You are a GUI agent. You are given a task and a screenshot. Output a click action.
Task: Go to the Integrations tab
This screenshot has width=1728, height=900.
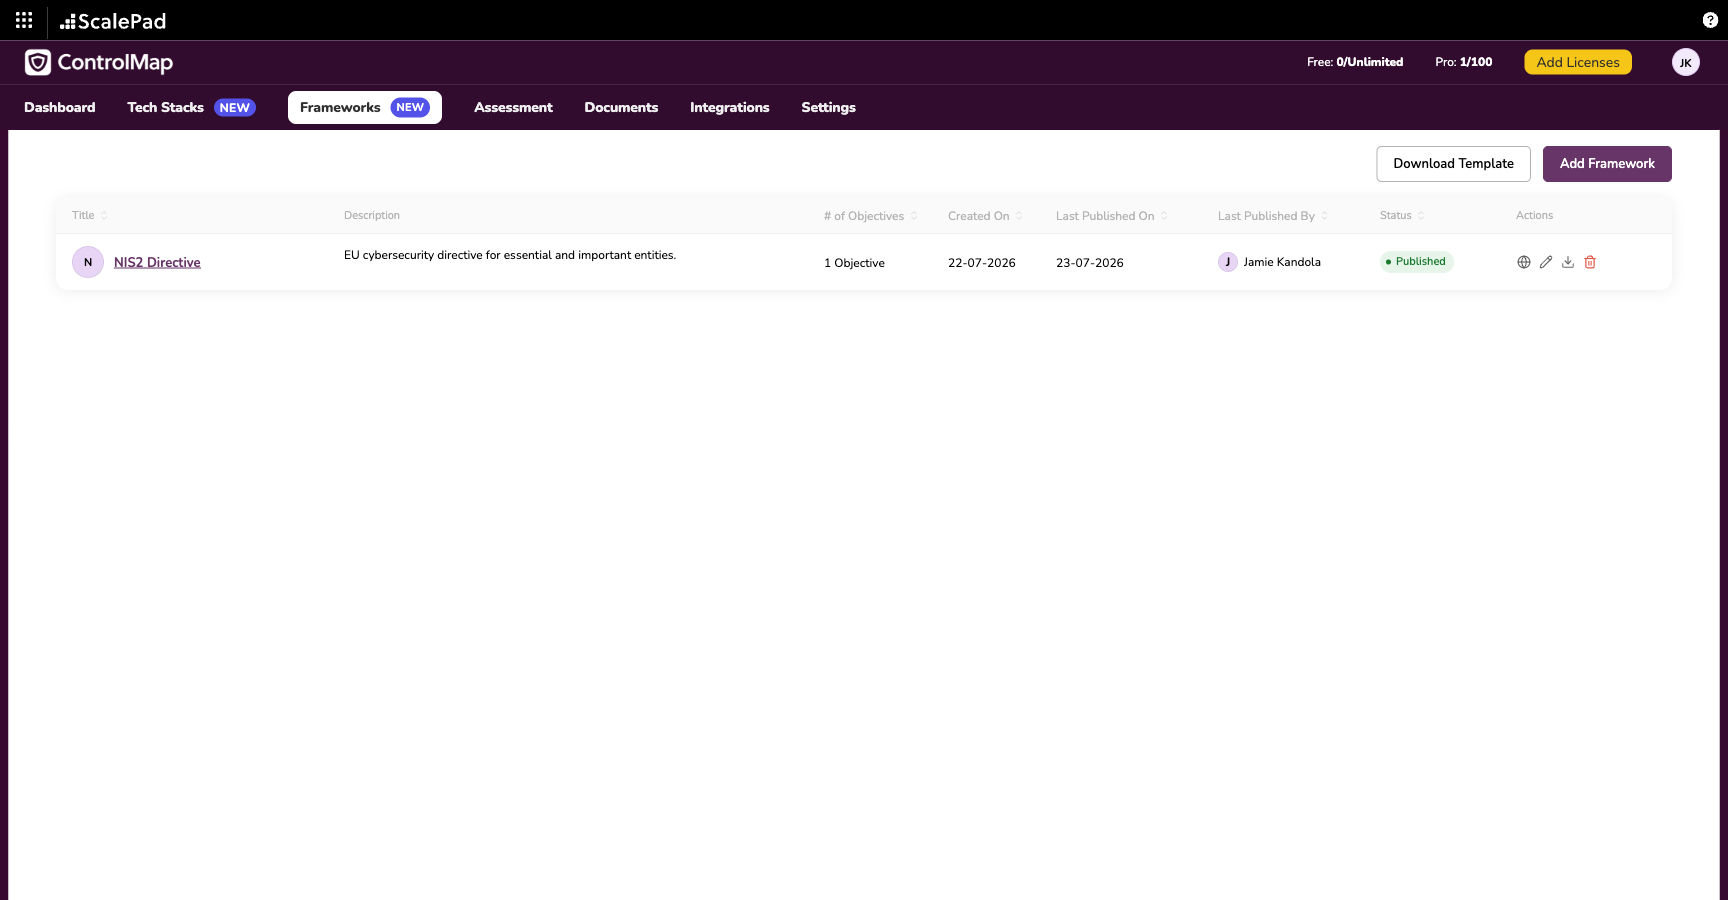[x=730, y=107]
